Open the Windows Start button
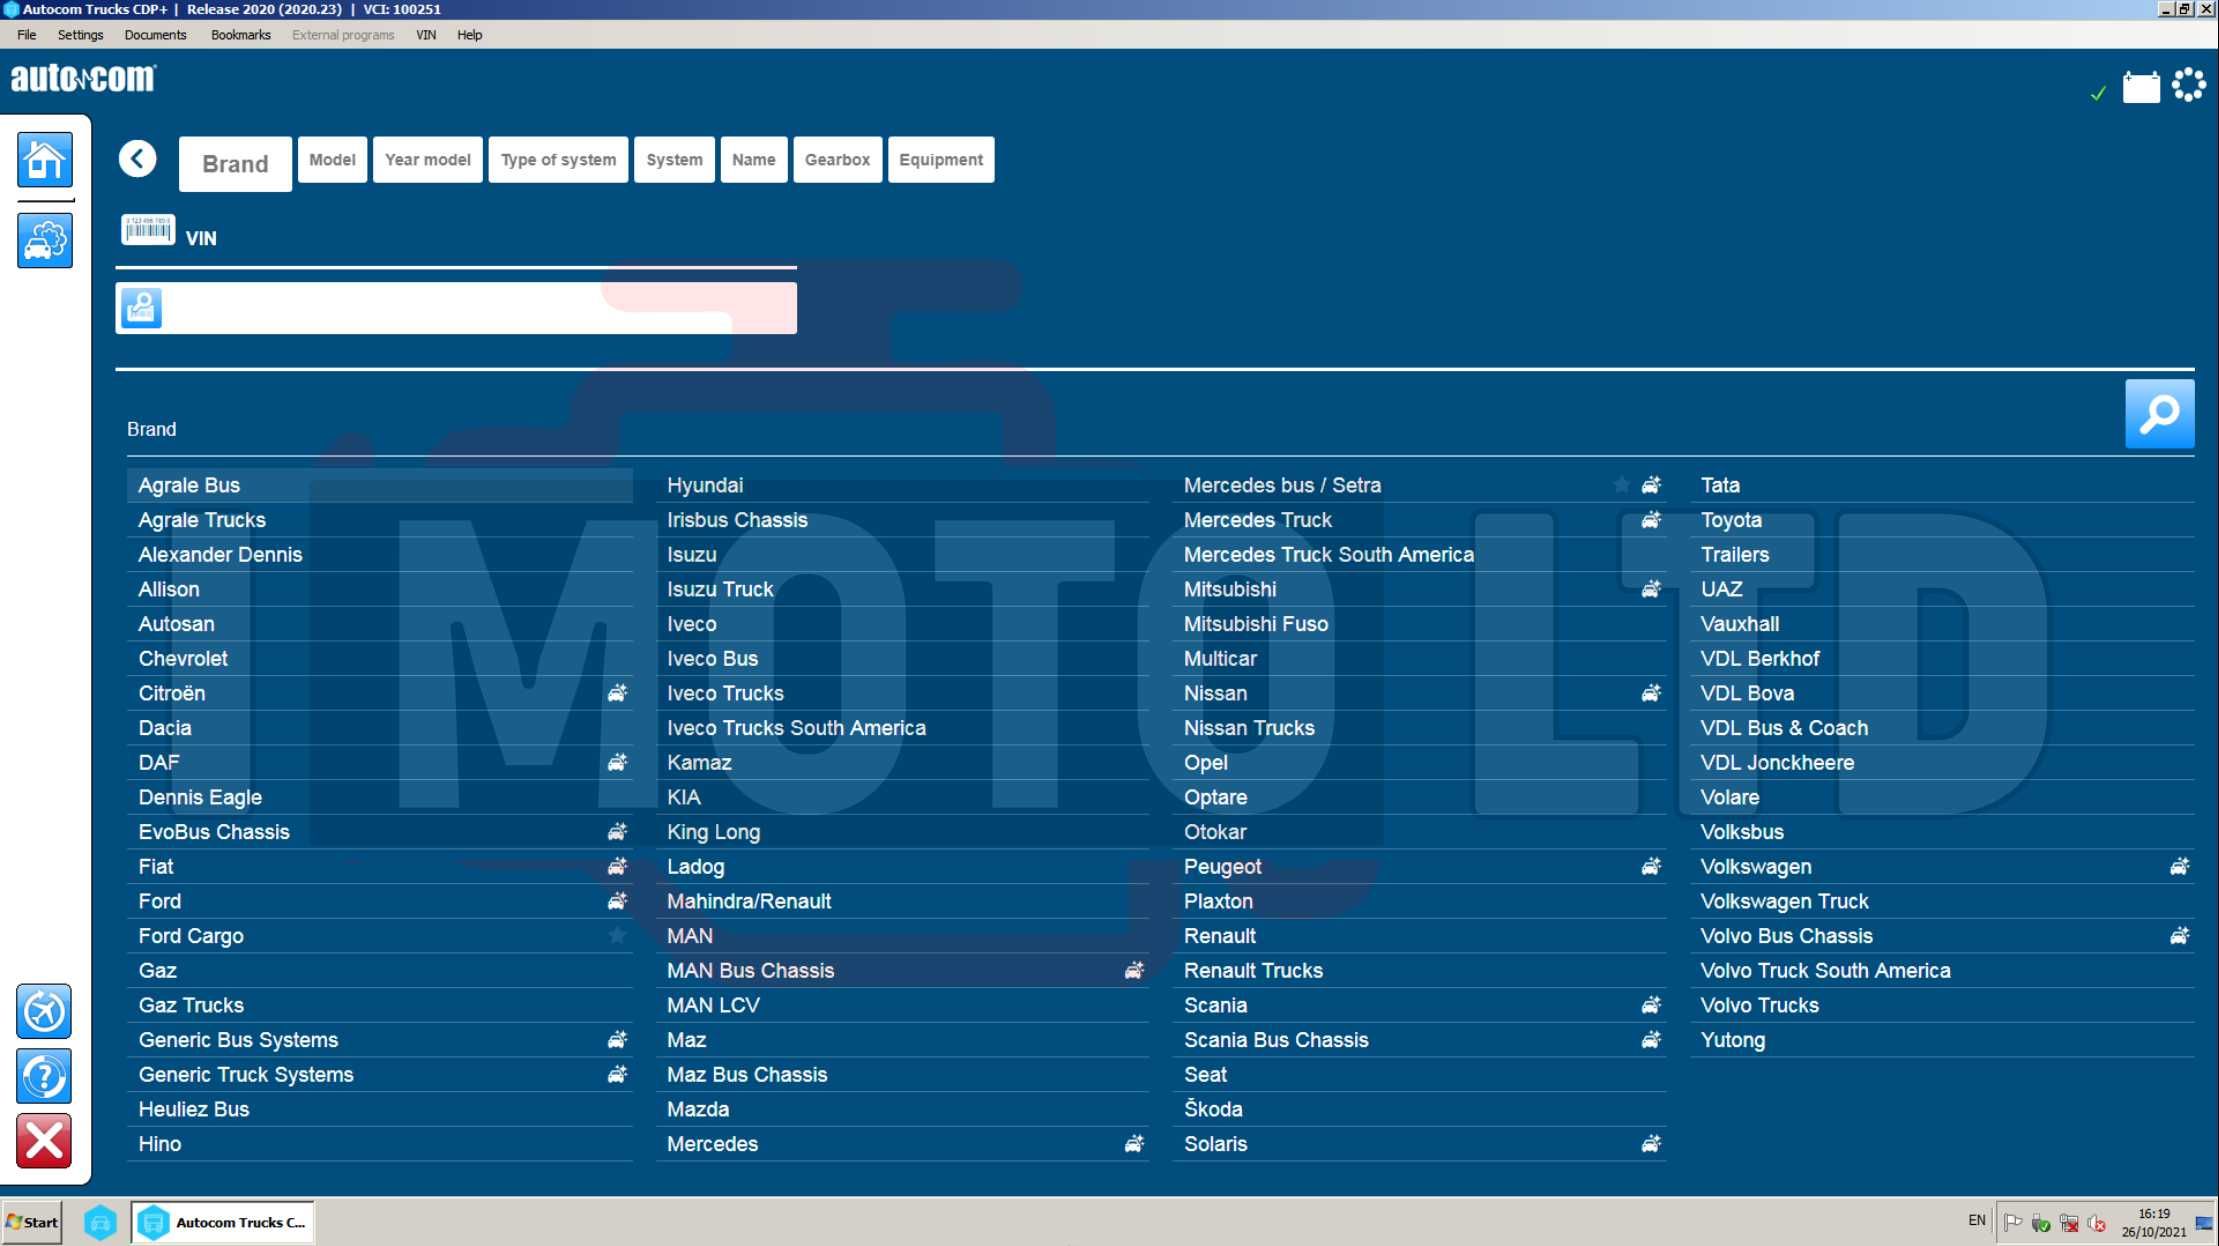2219x1246 pixels. pyautogui.click(x=32, y=1222)
